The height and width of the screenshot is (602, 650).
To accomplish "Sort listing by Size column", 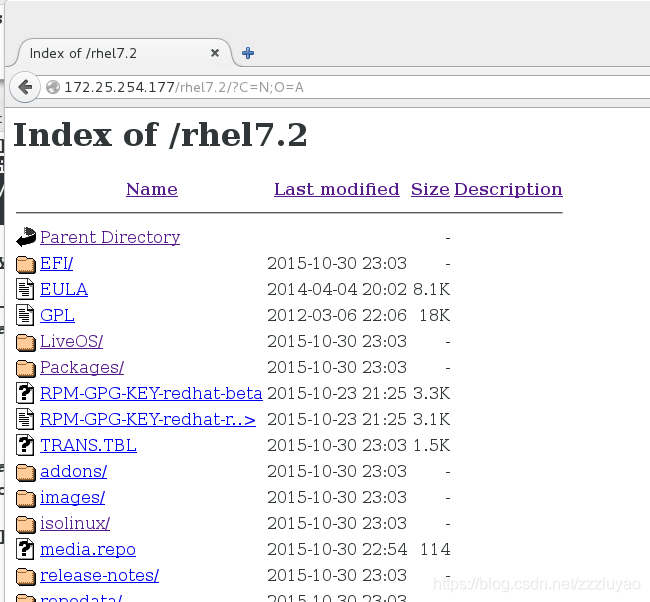I will pos(430,189).
